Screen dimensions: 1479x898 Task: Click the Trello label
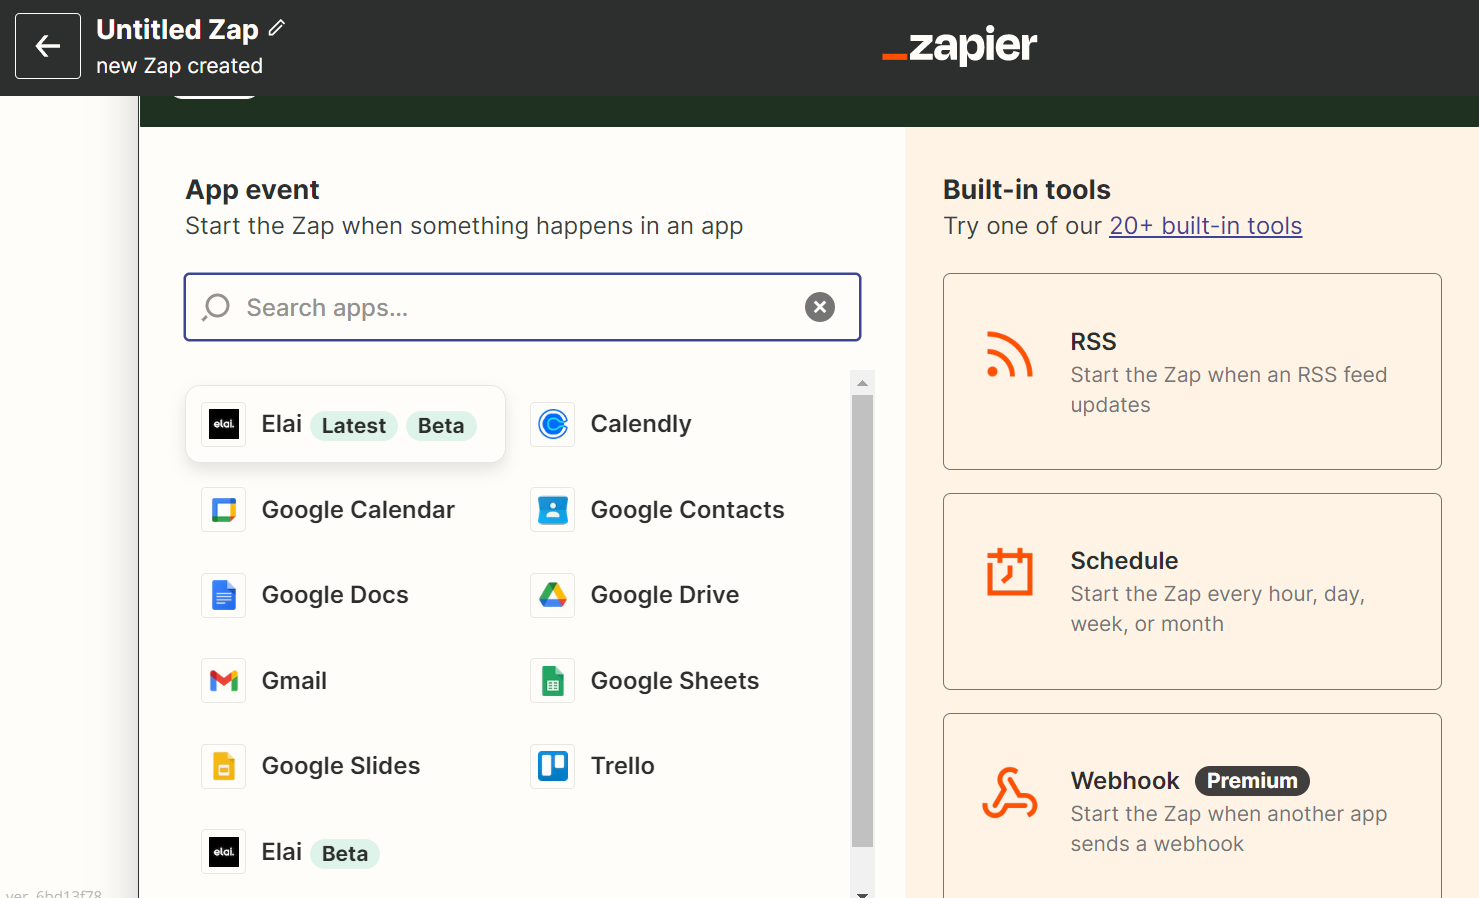pyautogui.click(x=623, y=766)
